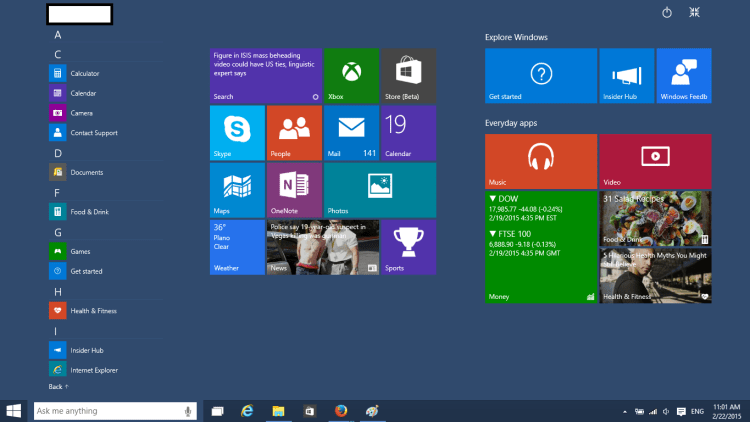
Task: Launch the Skype tile
Action: pyautogui.click(x=237, y=133)
